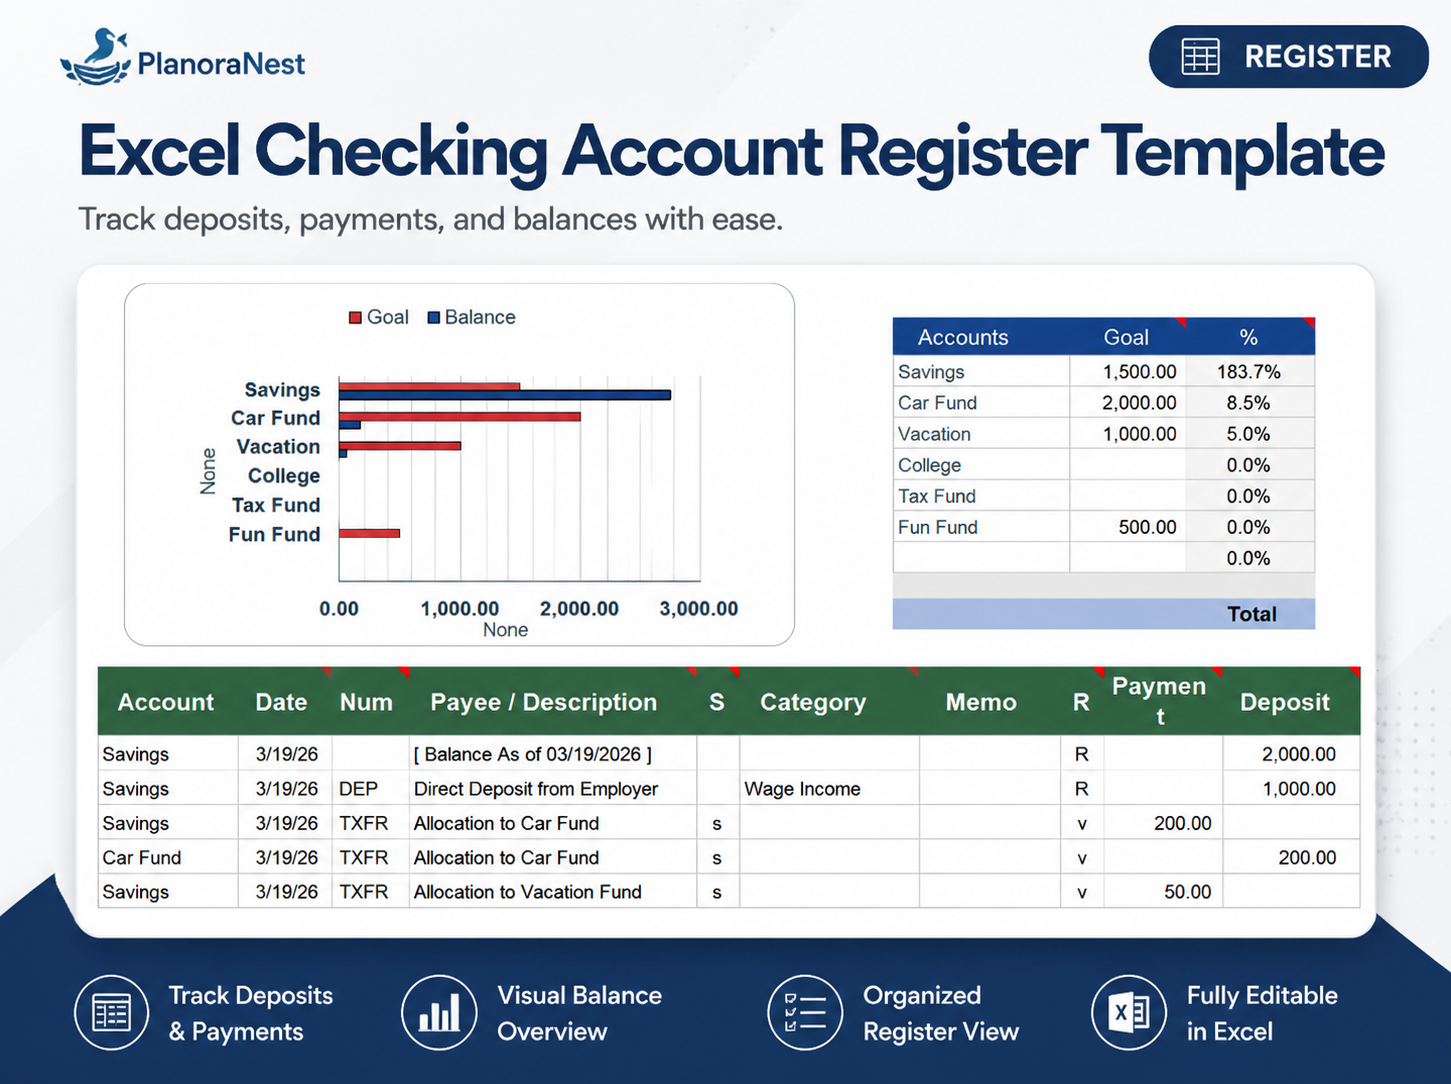The height and width of the screenshot is (1084, 1451).
Task: Click the REGISTER label in the top badge
Action: click(1317, 57)
